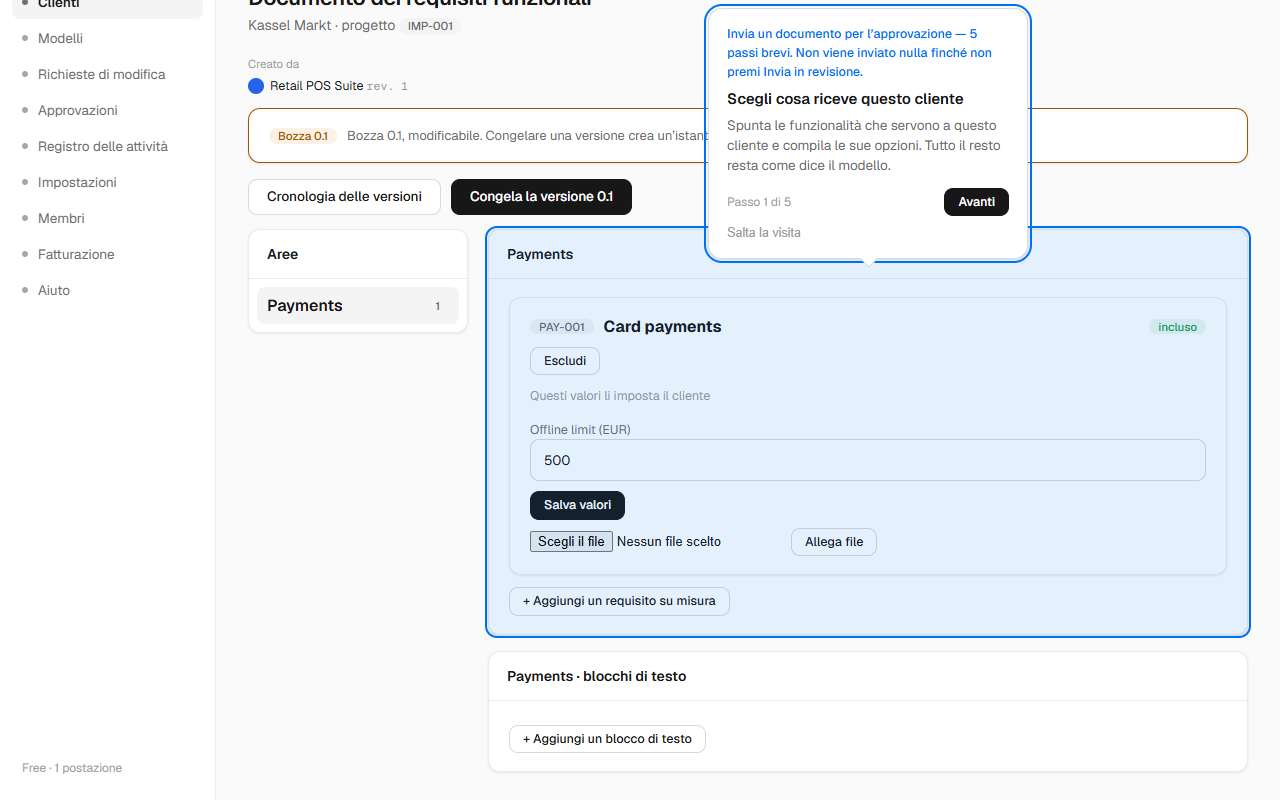Click the Allega file button
The height and width of the screenshot is (800, 1280).
(834, 542)
